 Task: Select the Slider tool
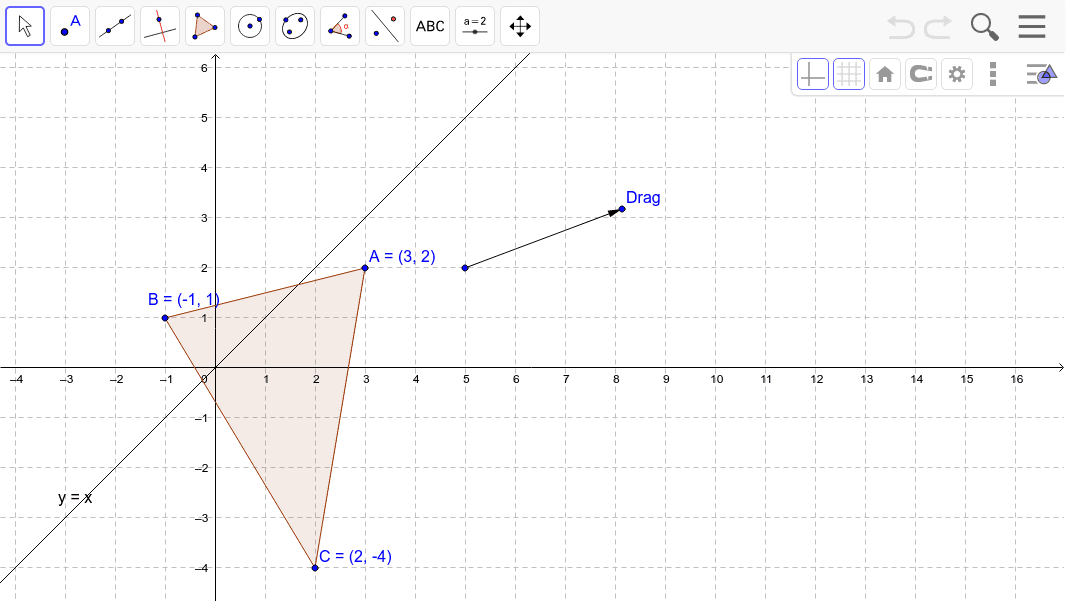pos(474,26)
